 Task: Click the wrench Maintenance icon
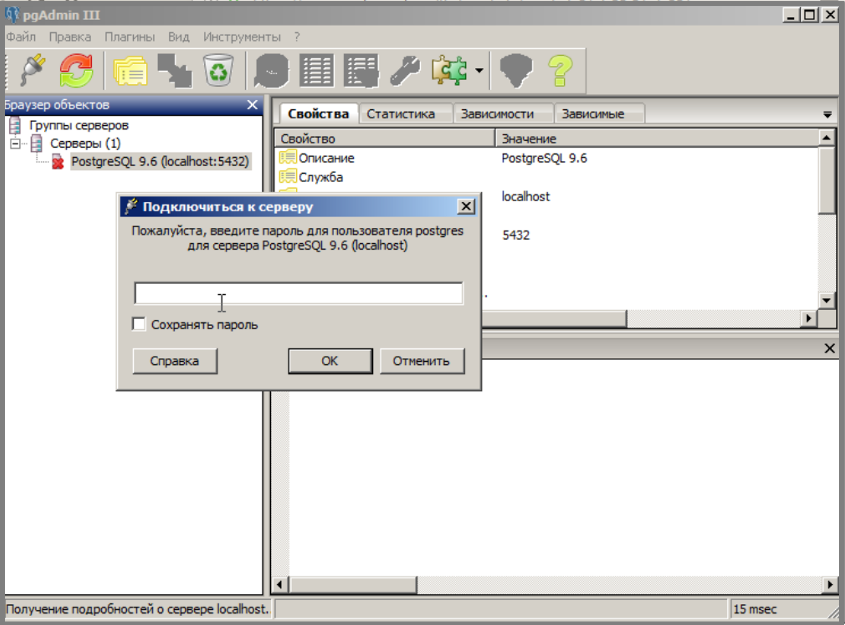pos(405,71)
